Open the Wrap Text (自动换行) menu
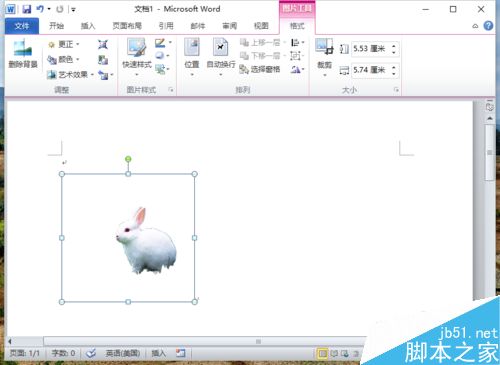 click(x=221, y=57)
